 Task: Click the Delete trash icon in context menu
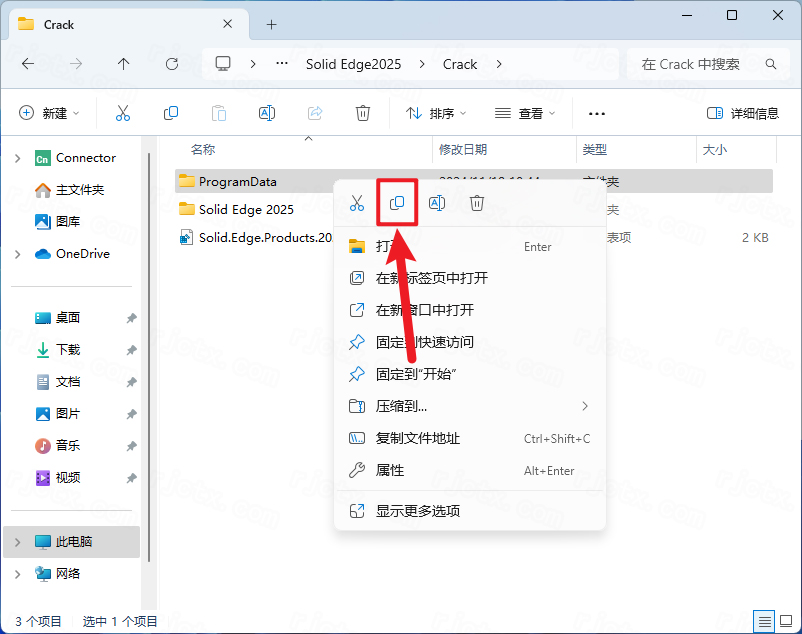(477, 203)
